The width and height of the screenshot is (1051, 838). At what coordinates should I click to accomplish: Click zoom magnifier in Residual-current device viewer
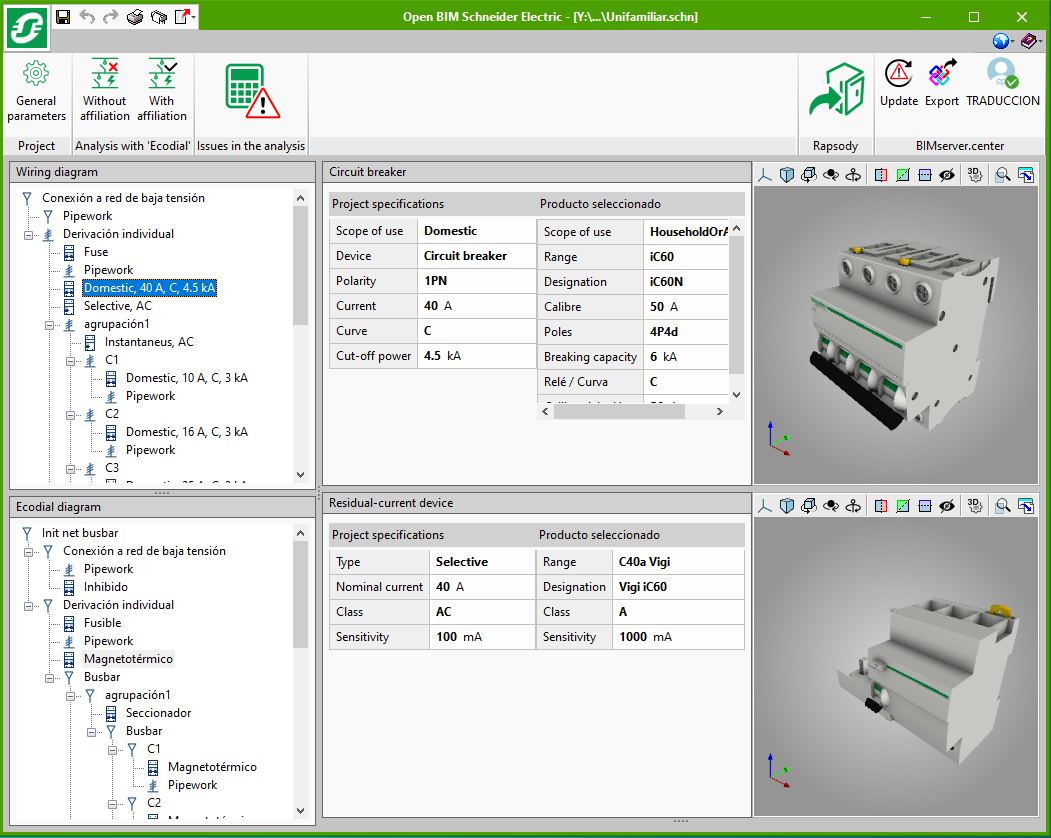[1003, 506]
